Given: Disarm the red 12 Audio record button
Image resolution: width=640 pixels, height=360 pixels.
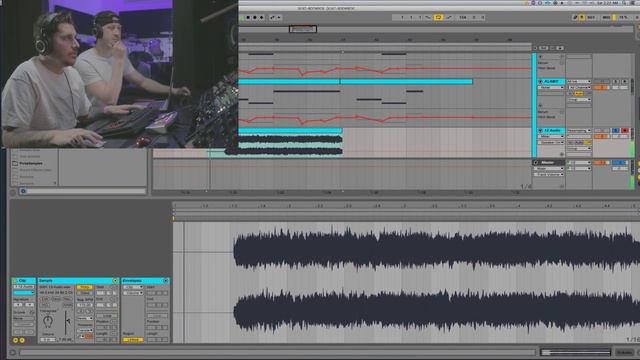Looking at the screenshot, I should (624, 130).
